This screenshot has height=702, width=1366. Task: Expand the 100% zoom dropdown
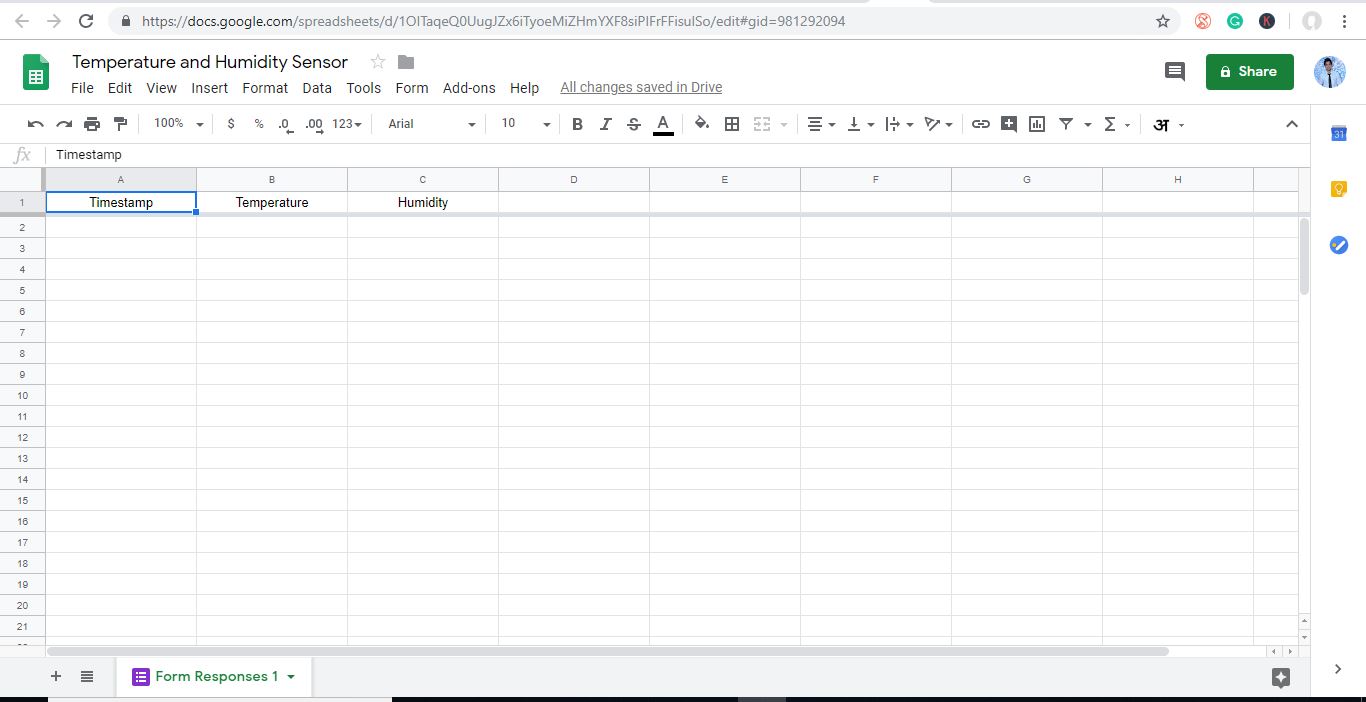178,124
